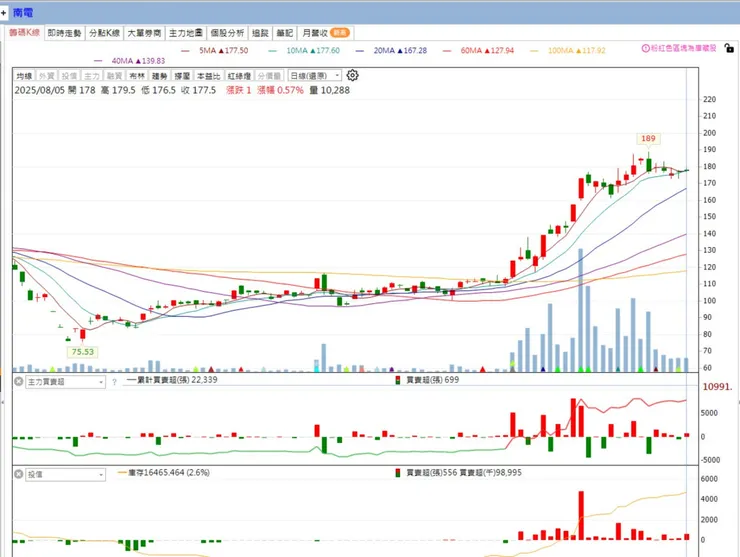Click the 40MA legend line swatch

point(98,61)
